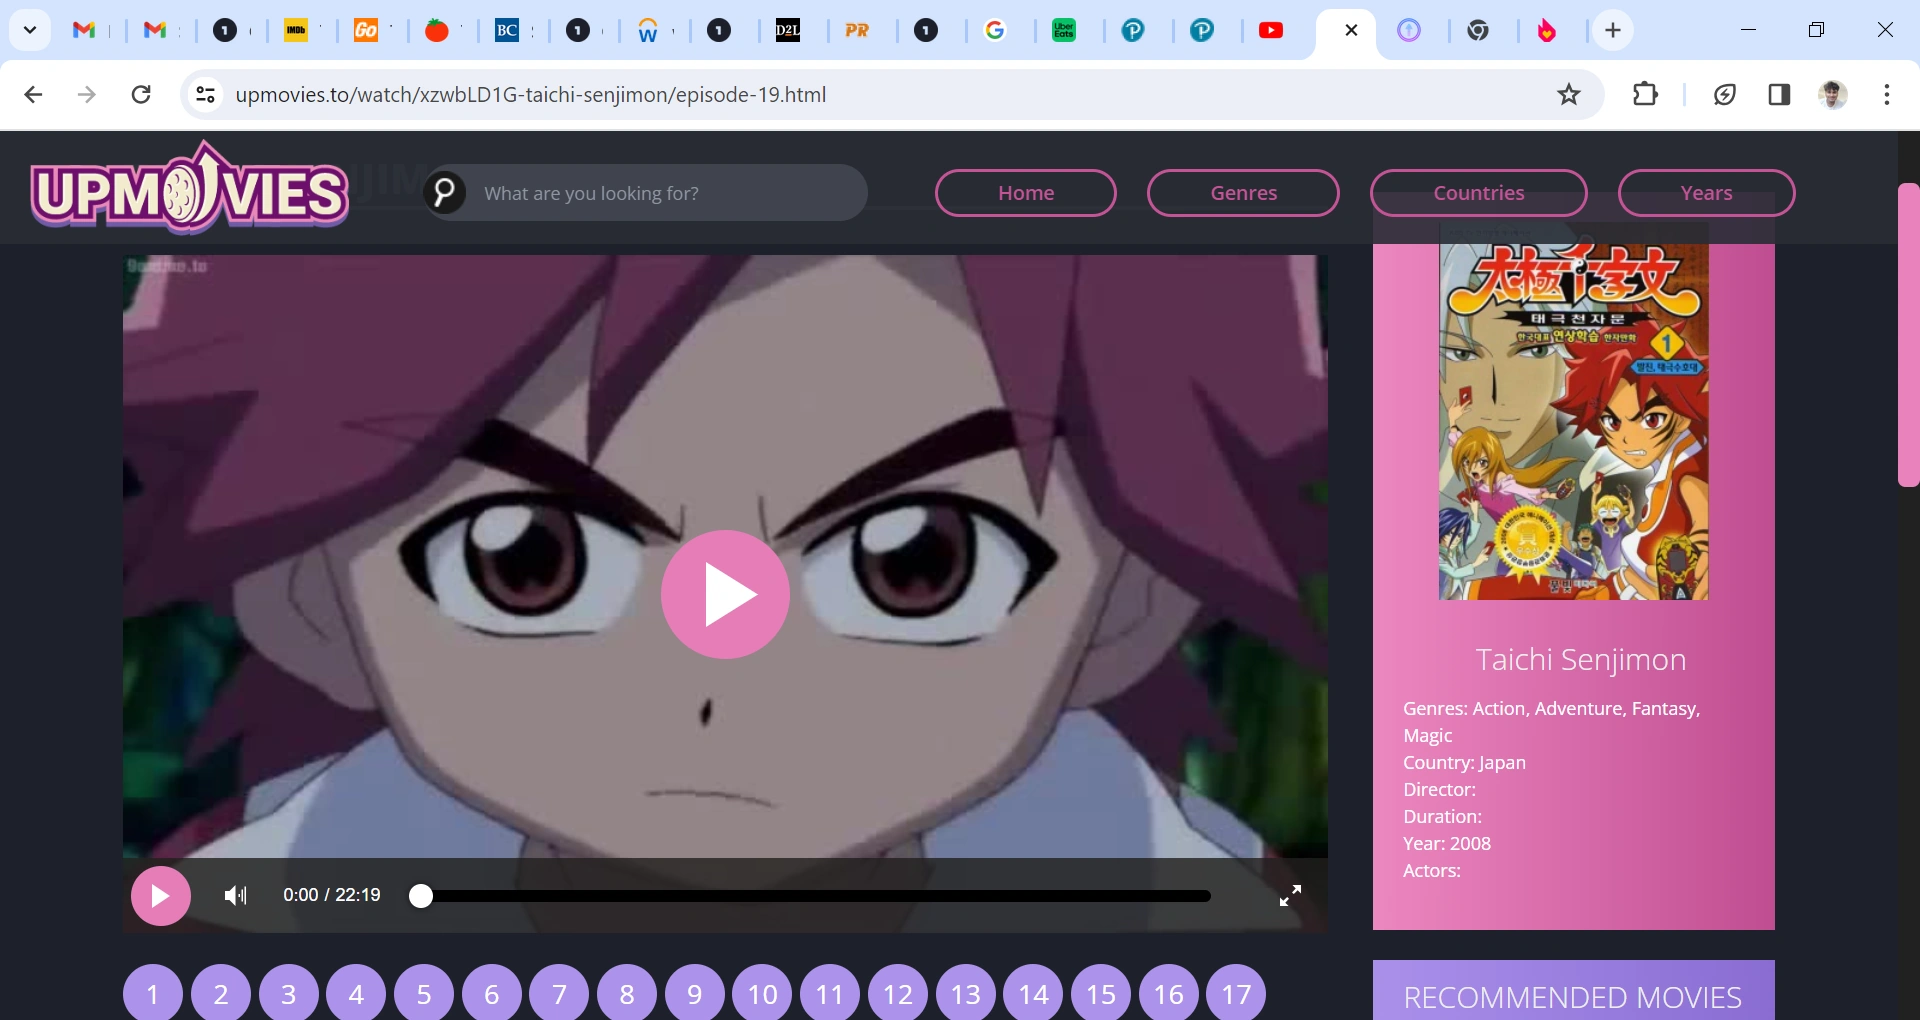Select episode 8

[x=627, y=994]
